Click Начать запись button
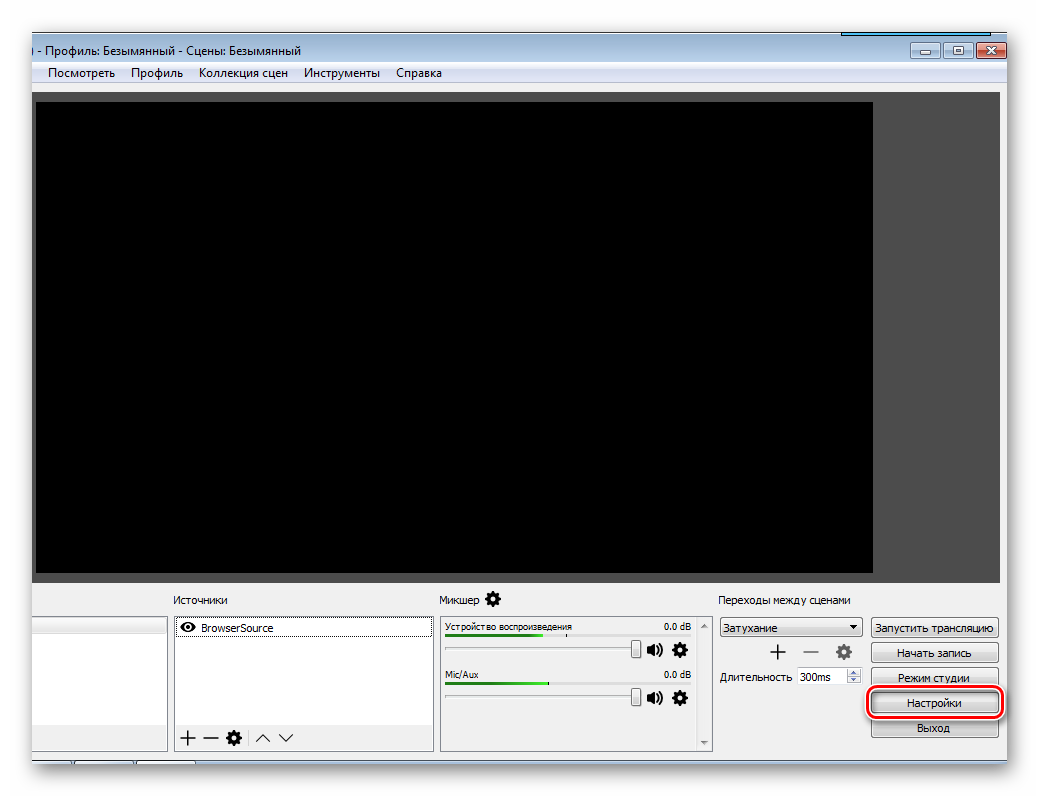 click(x=934, y=653)
